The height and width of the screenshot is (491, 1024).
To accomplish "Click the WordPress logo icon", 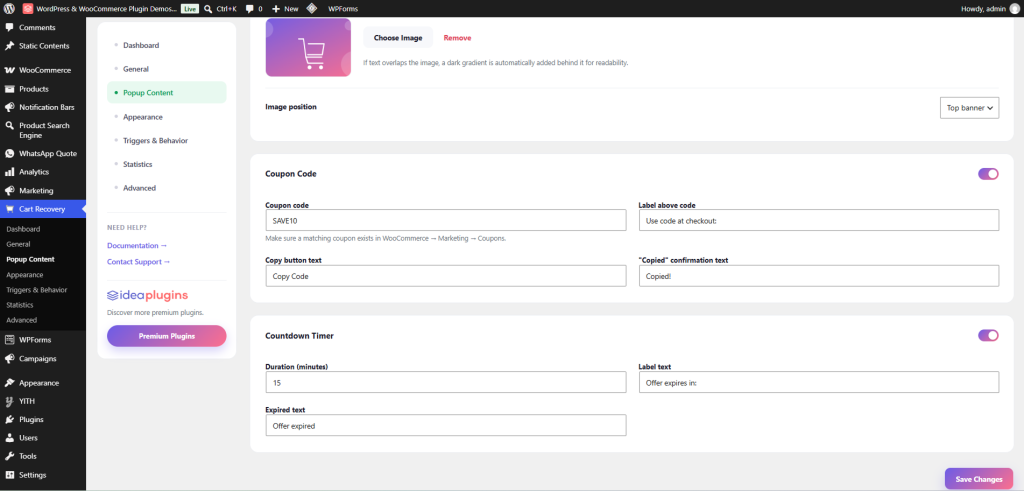I will coord(9,8).
